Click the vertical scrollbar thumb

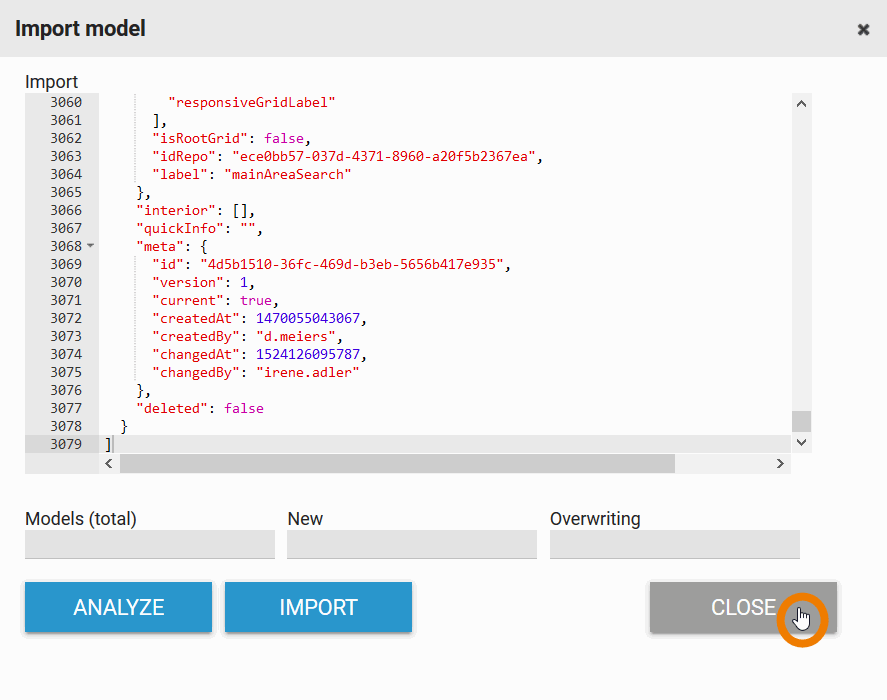pos(801,421)
